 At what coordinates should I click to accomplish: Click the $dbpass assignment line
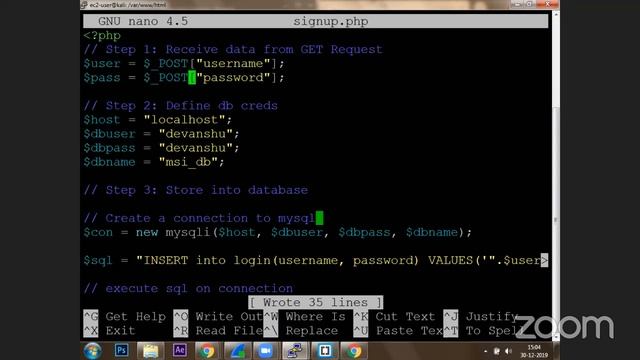pyautogui.click(x=162, y=148)
